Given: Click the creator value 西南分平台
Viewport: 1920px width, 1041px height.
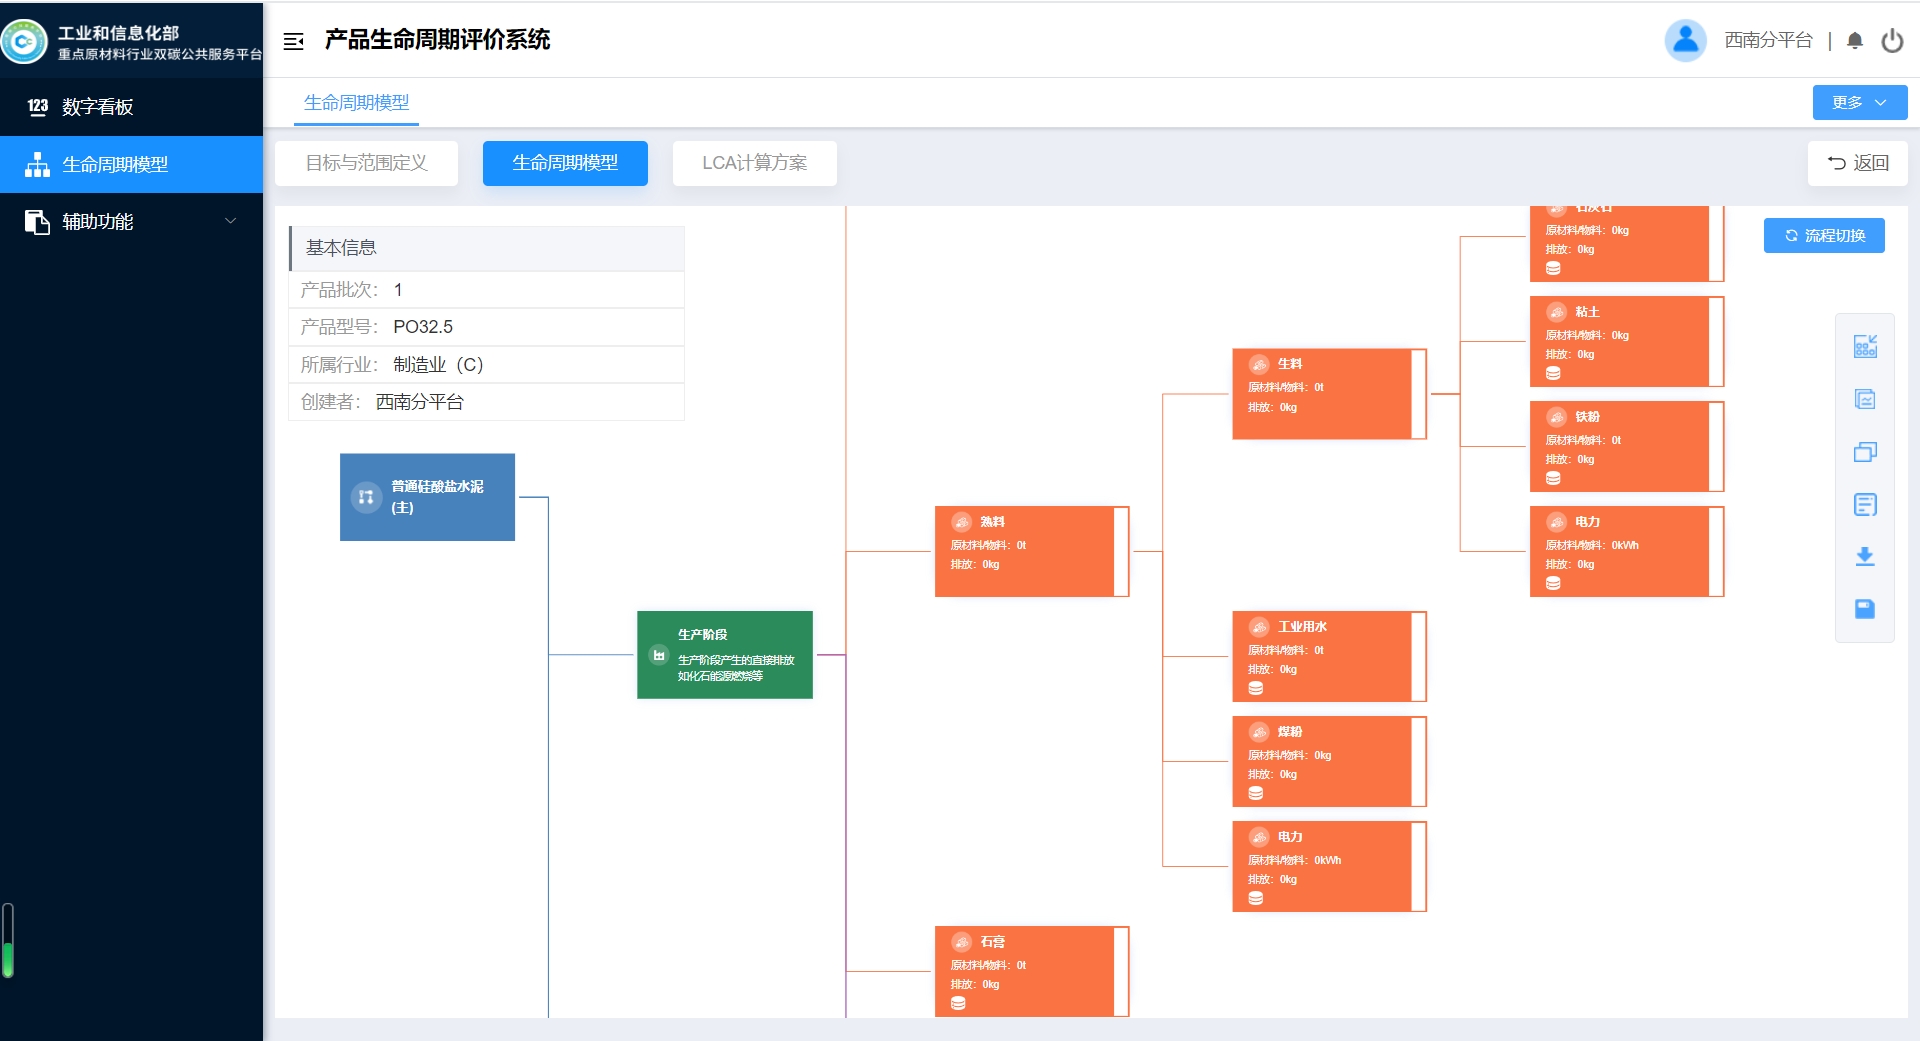Looking at the screenshot, I should (419, 402).
